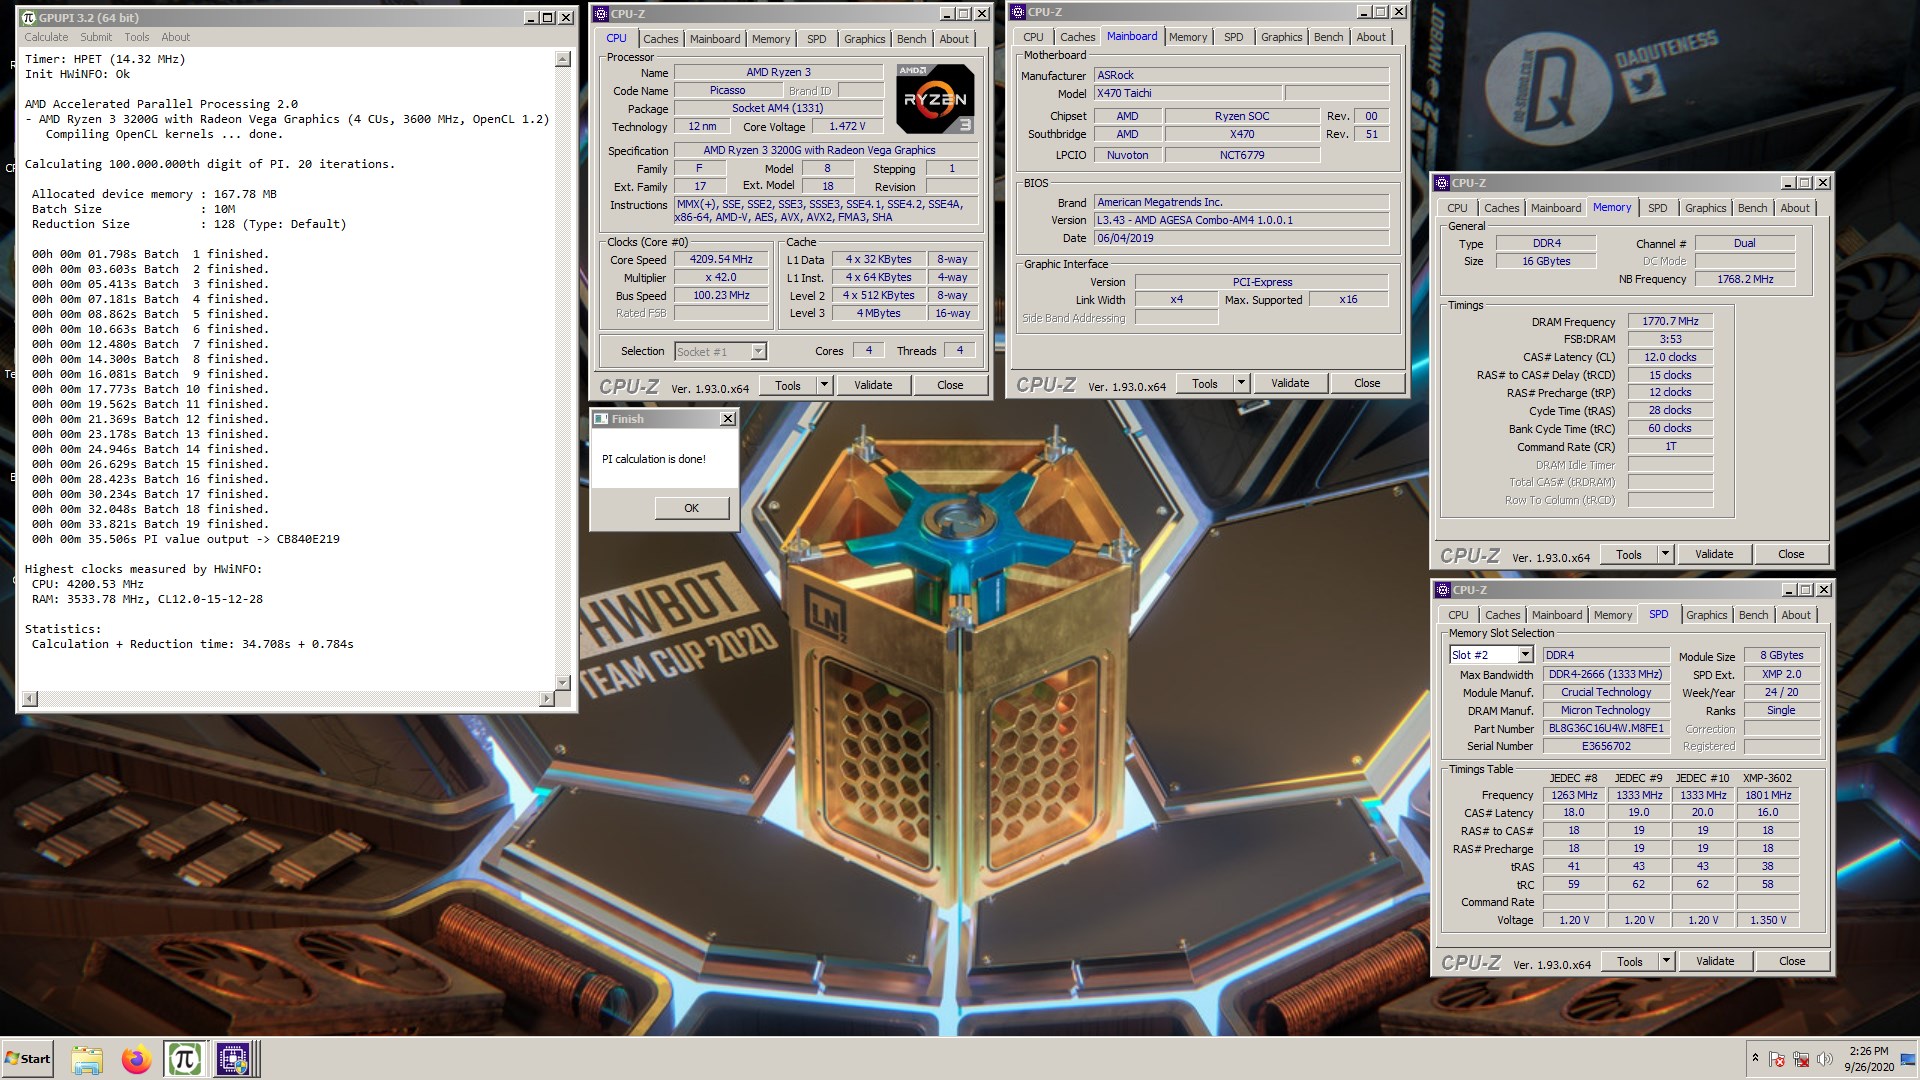This screenshot has width=1920, height=1080.
Task: Open About tab in CPU-Z Memory window
Action: click(x=1794, y=208)
